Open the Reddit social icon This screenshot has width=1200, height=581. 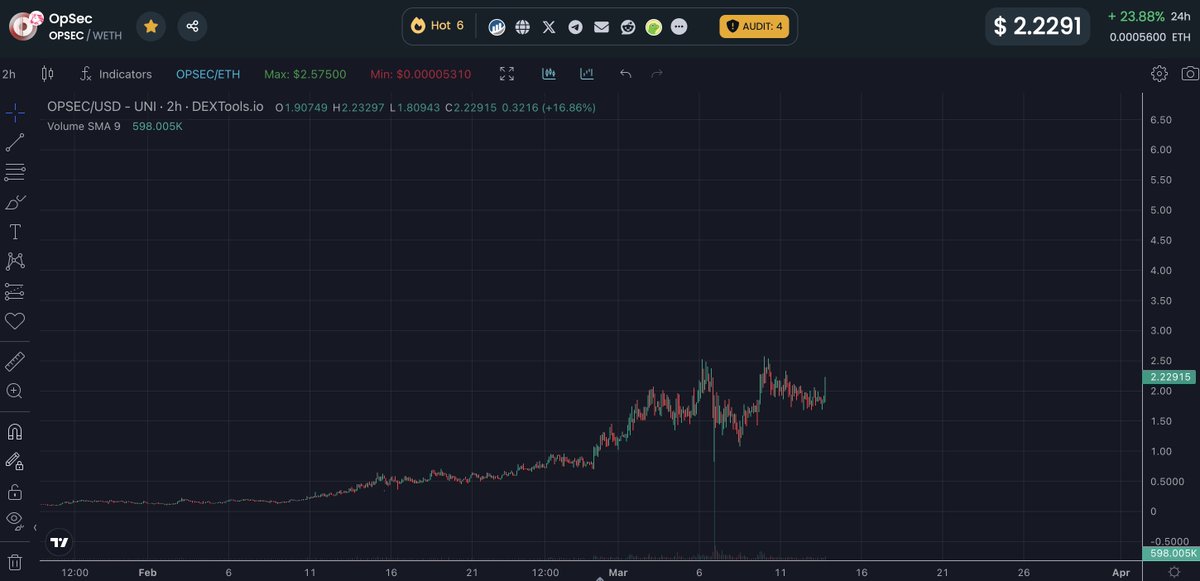(627, 27)
